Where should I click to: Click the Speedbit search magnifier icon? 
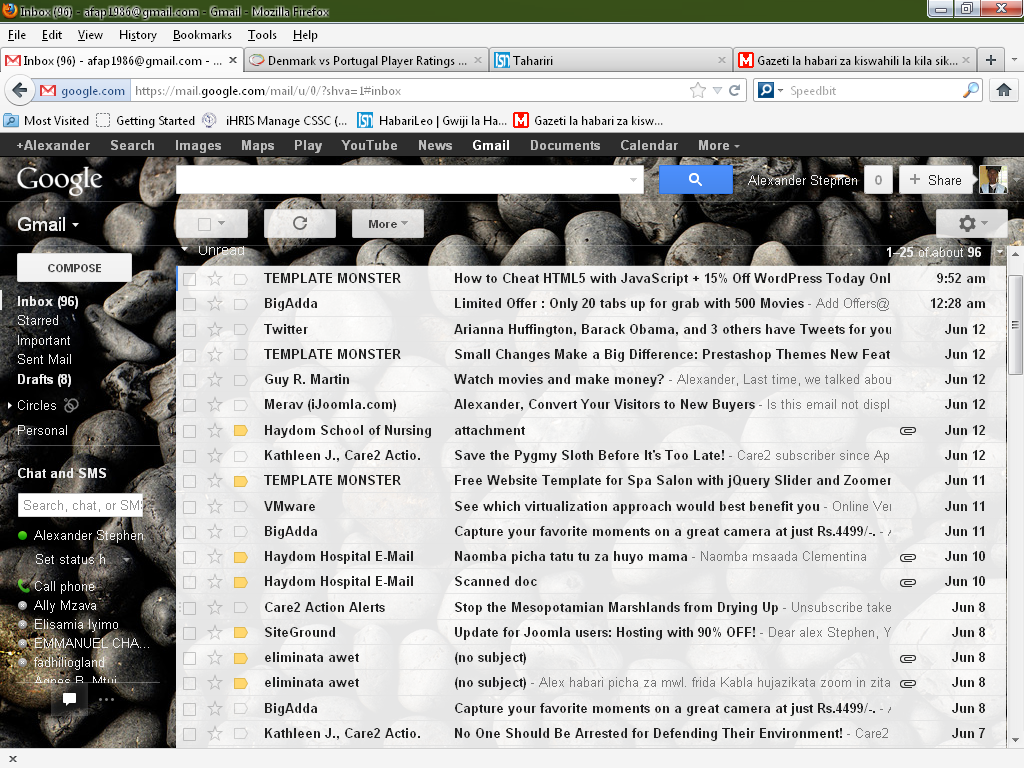pyautogui.click(x=971, y=90)
